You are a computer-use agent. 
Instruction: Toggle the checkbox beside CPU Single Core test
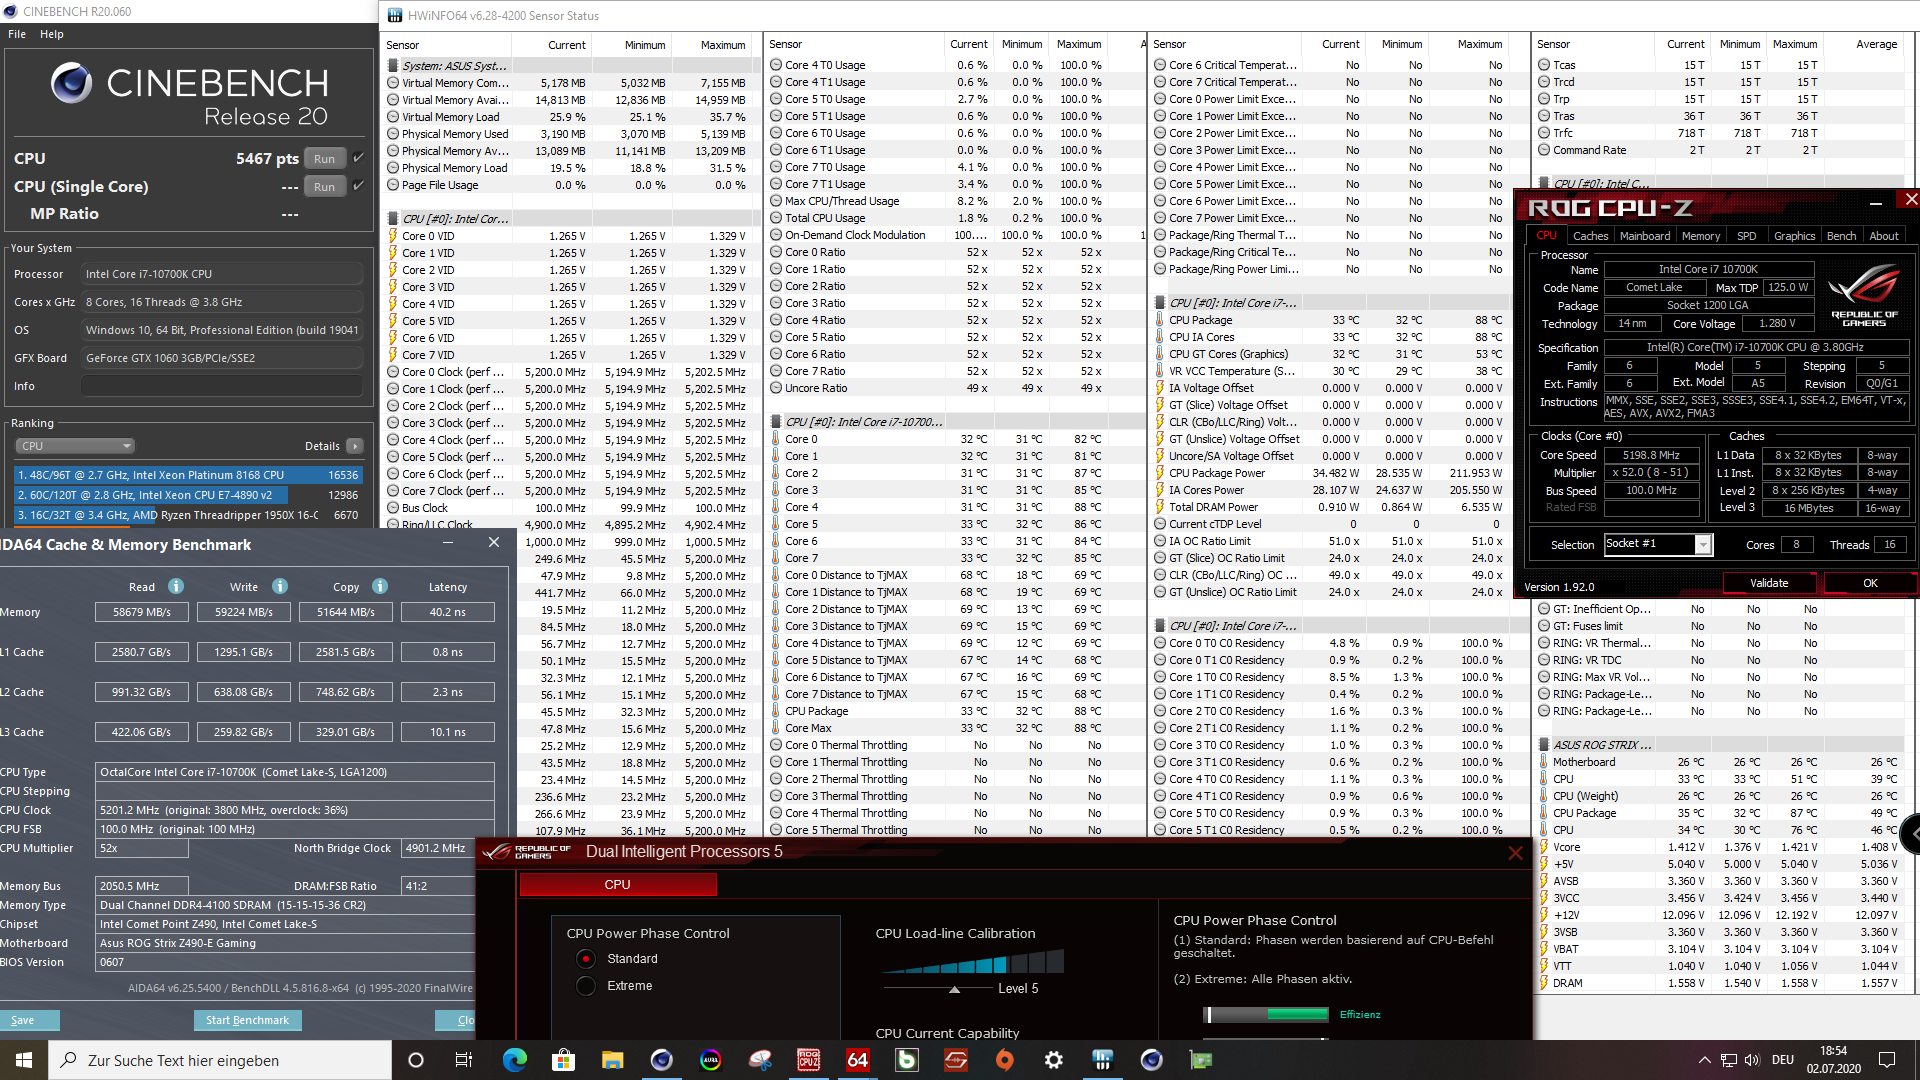359,186
